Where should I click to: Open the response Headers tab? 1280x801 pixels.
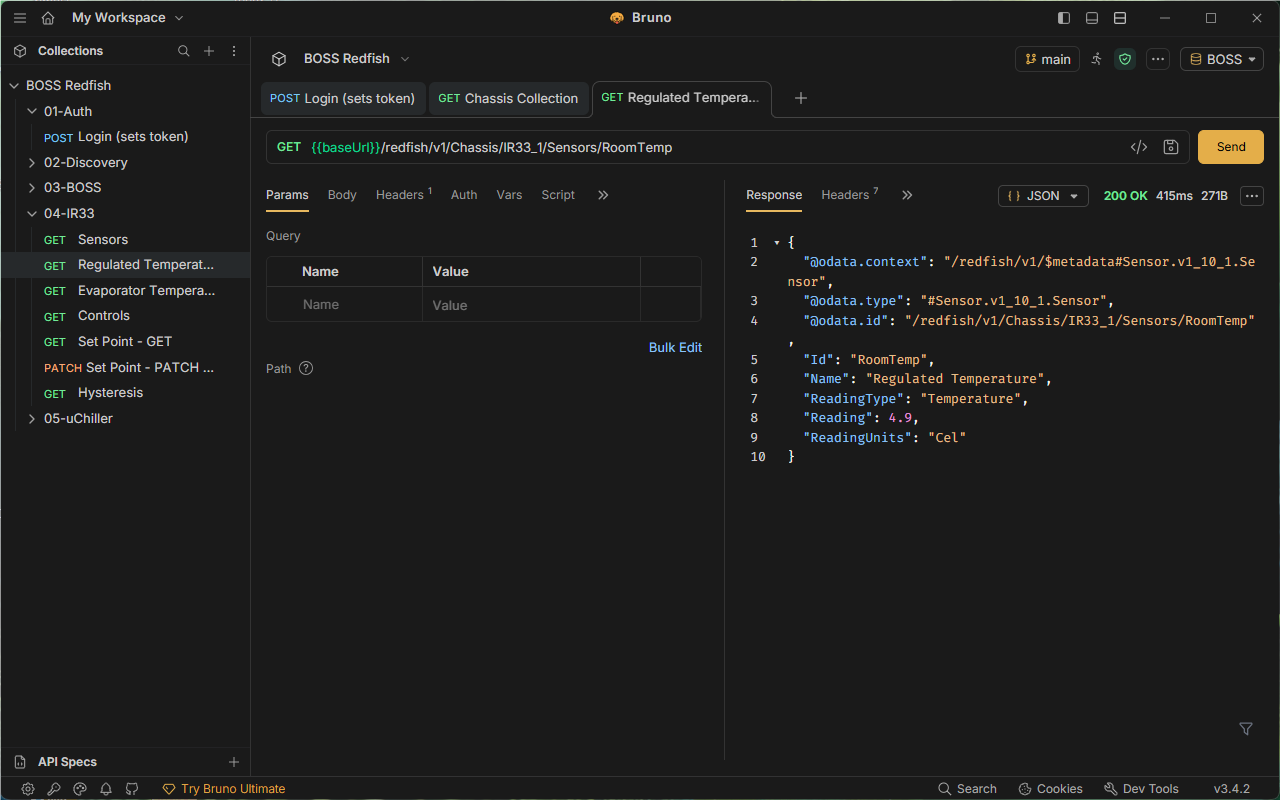coord(850,195)
